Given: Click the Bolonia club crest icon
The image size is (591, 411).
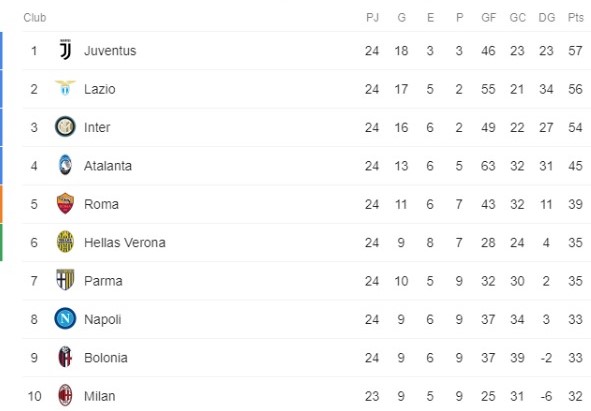Looking at the screenshot, I should point(65,357).
